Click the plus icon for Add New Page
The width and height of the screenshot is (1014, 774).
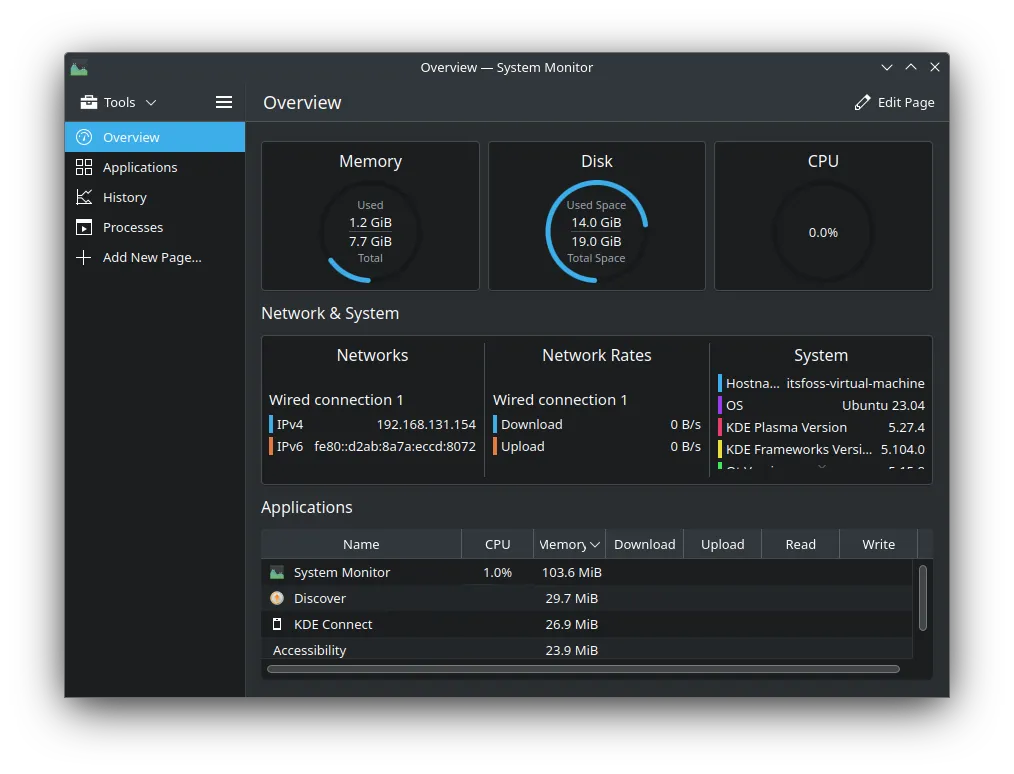click(x=84, y=257)
